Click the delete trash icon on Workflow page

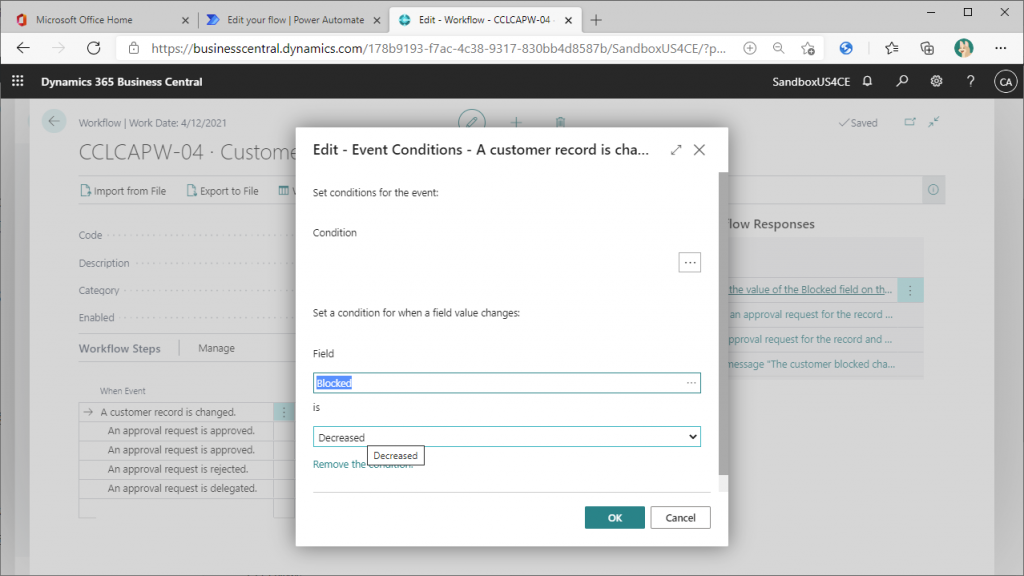click(x=560, y=122)
